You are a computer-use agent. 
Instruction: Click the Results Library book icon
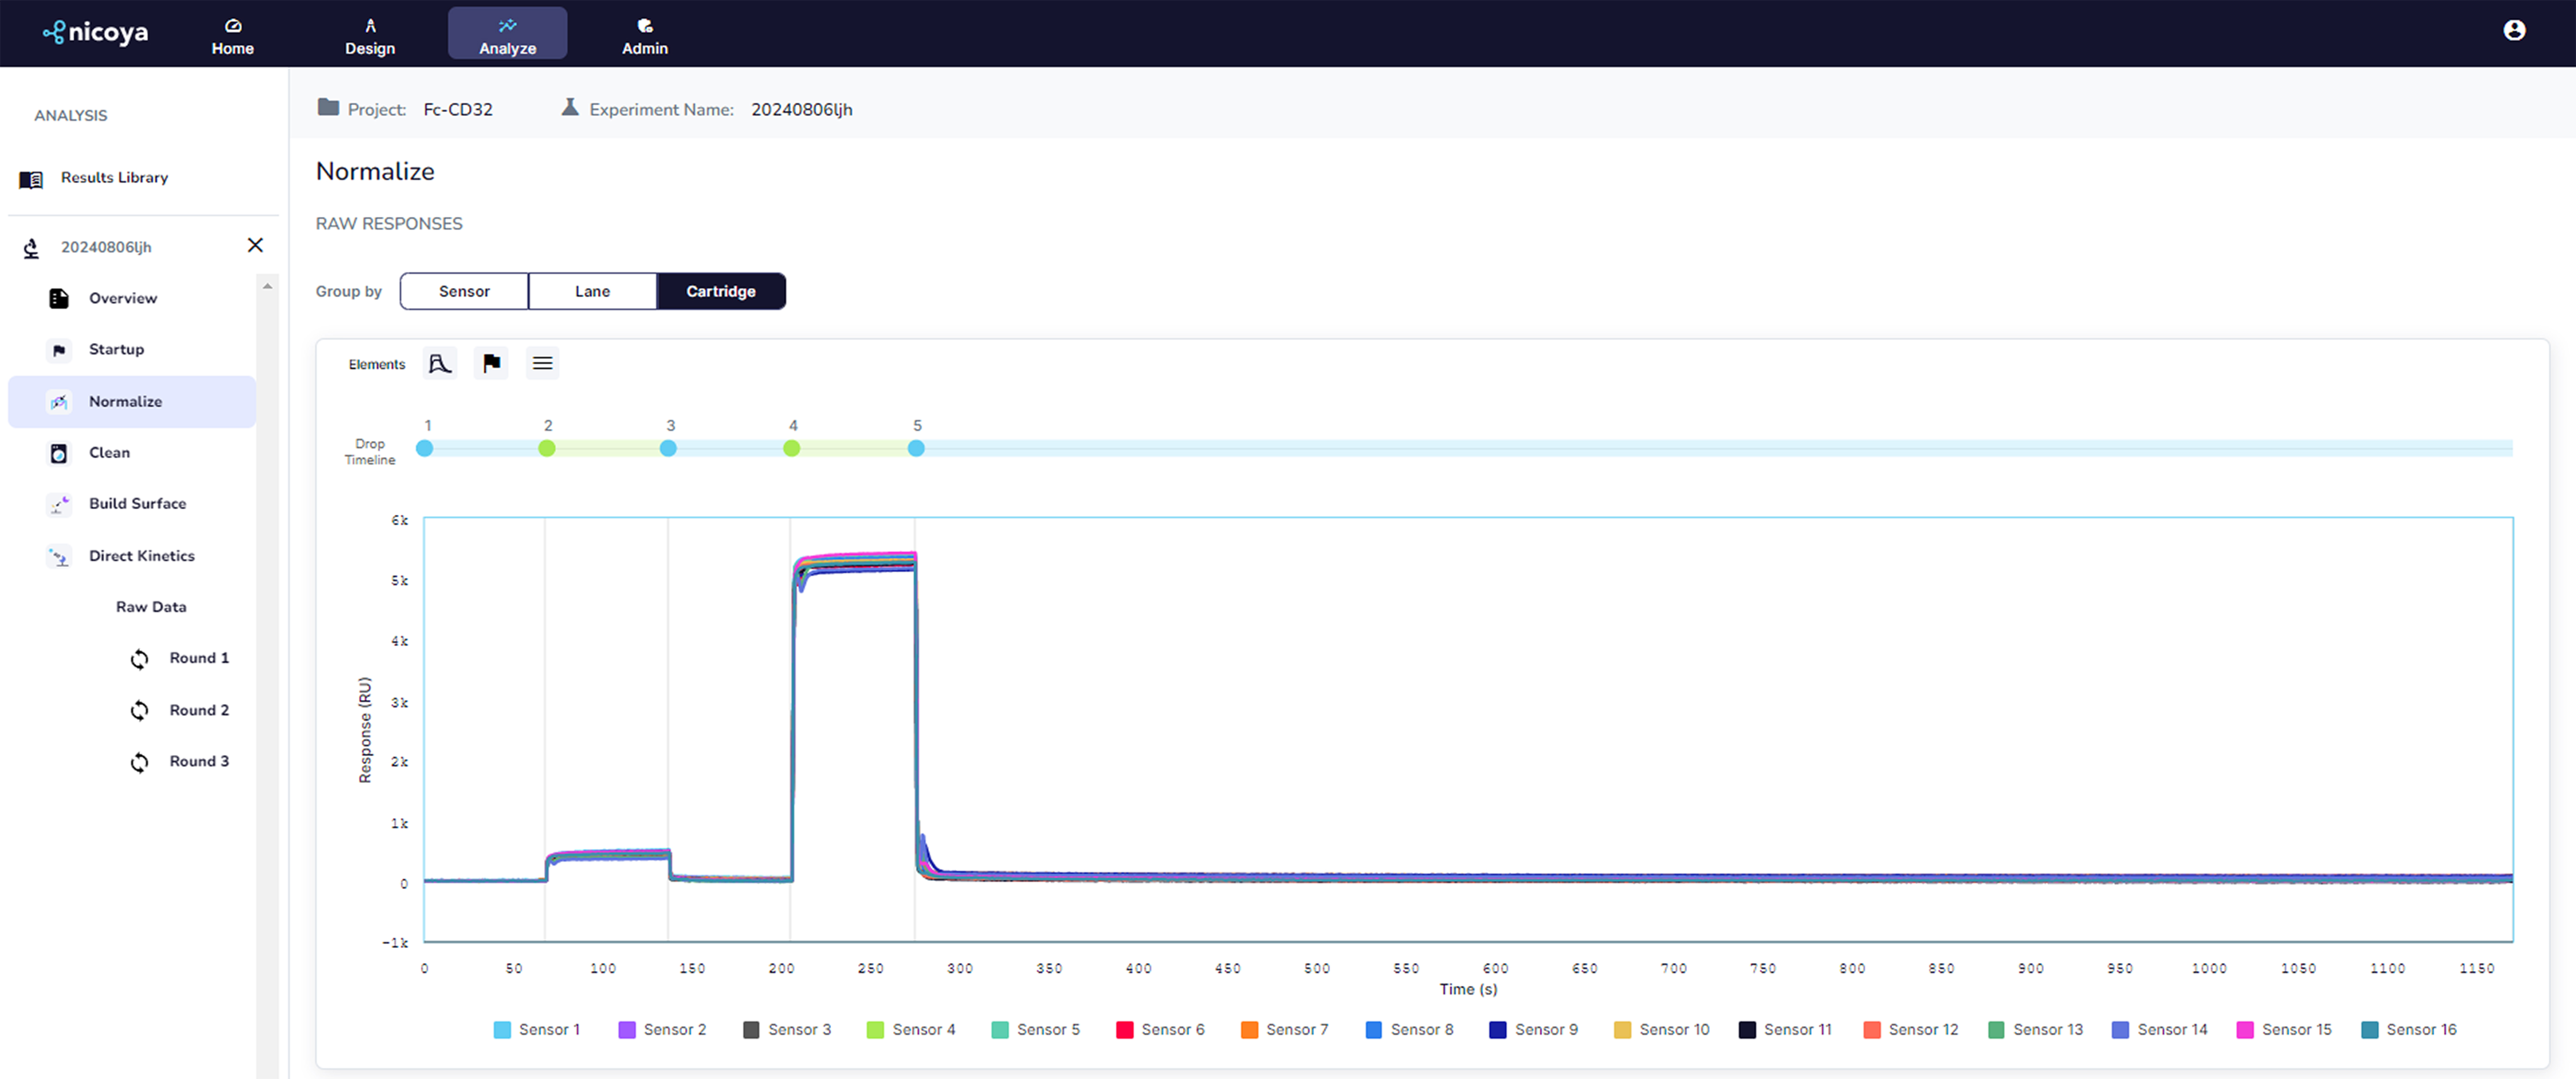(31, 179)
